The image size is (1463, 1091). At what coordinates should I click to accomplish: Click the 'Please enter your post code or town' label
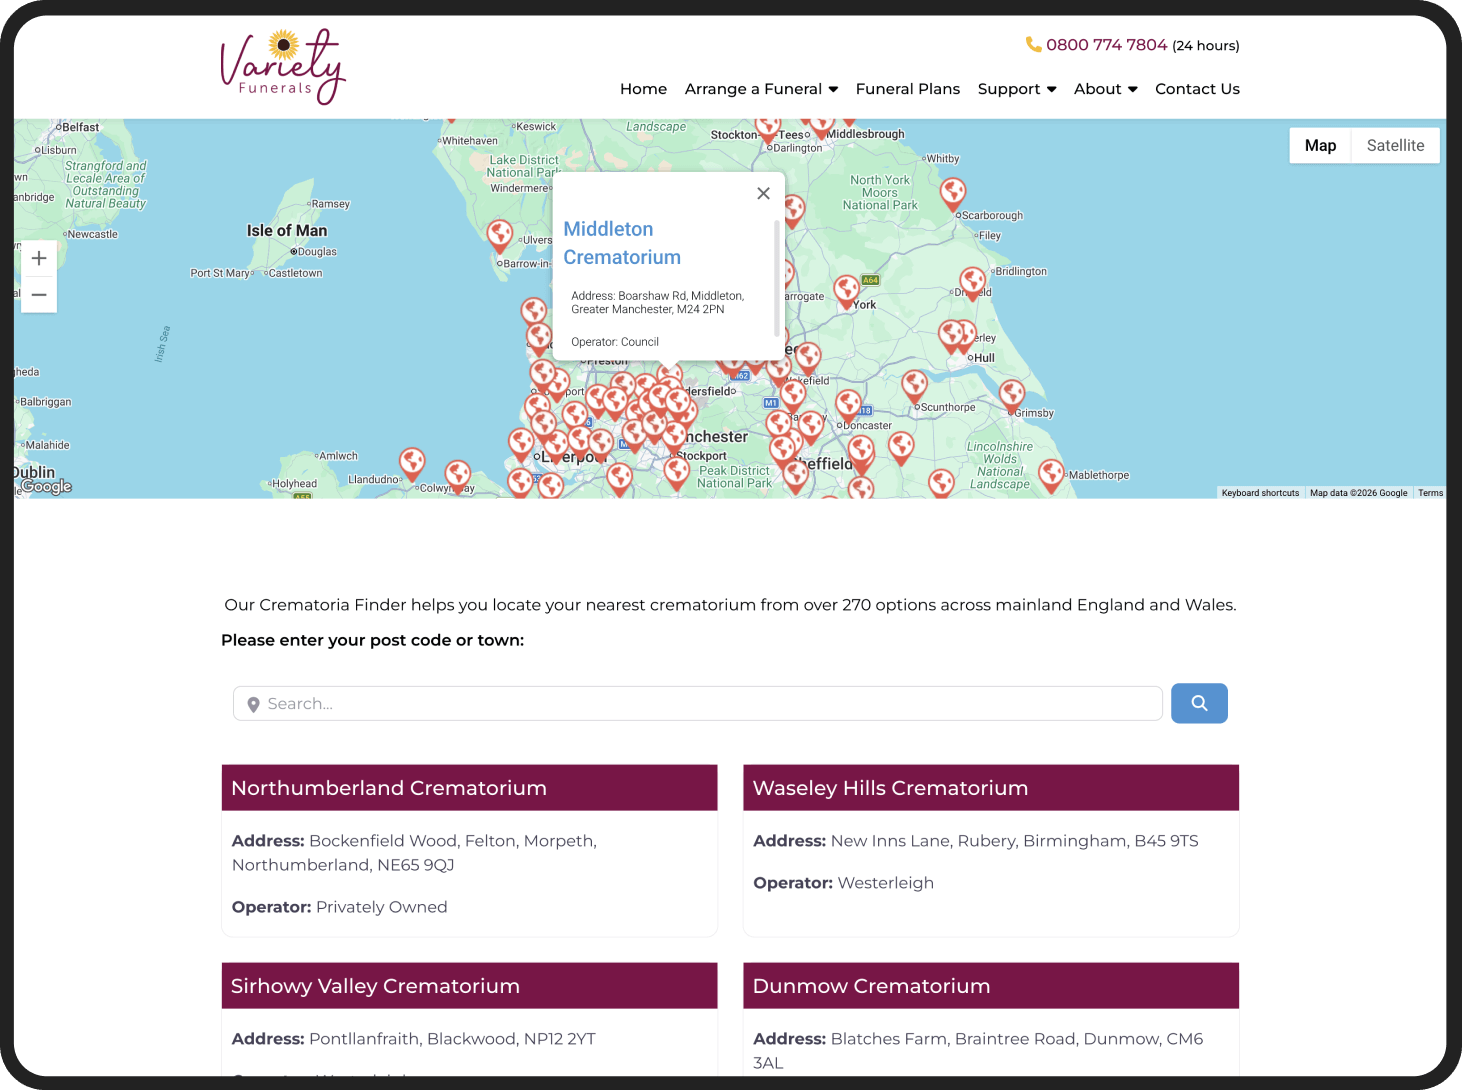click(x=372, y=640)
